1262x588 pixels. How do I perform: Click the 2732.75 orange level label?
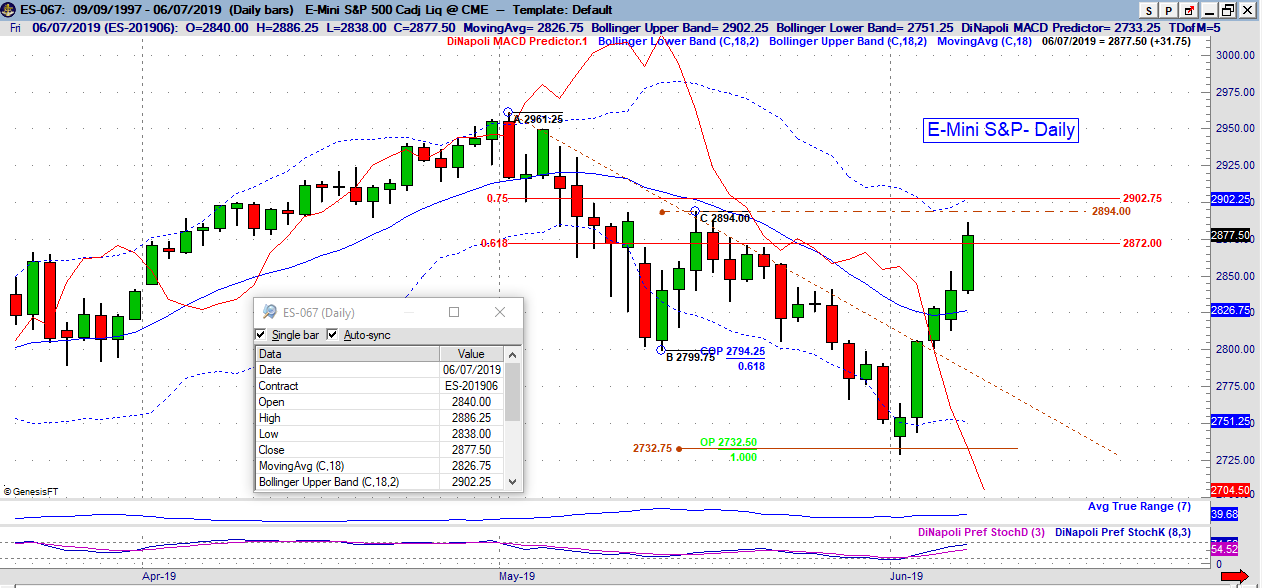click(x=652, y=449)
